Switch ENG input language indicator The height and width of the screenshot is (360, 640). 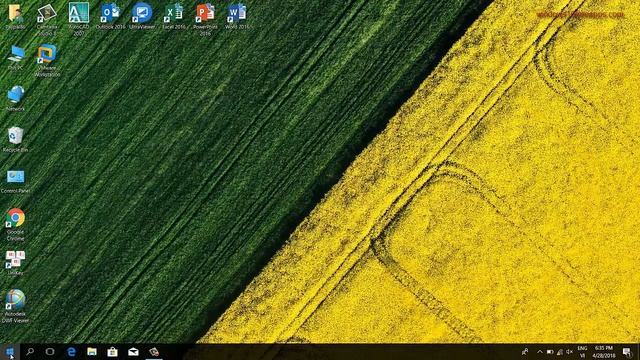[582, 352]
